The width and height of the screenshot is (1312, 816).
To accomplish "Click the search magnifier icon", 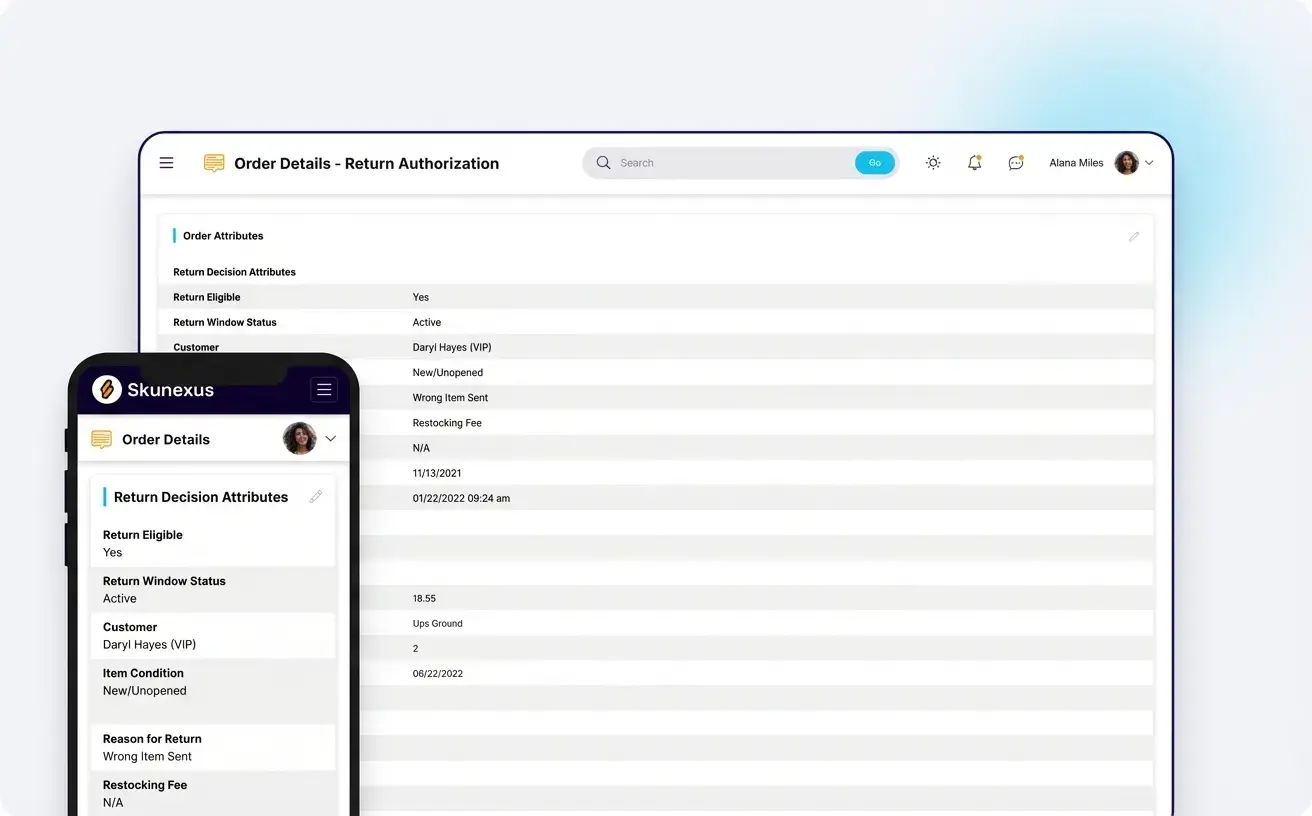I will [x=603, y=162].
